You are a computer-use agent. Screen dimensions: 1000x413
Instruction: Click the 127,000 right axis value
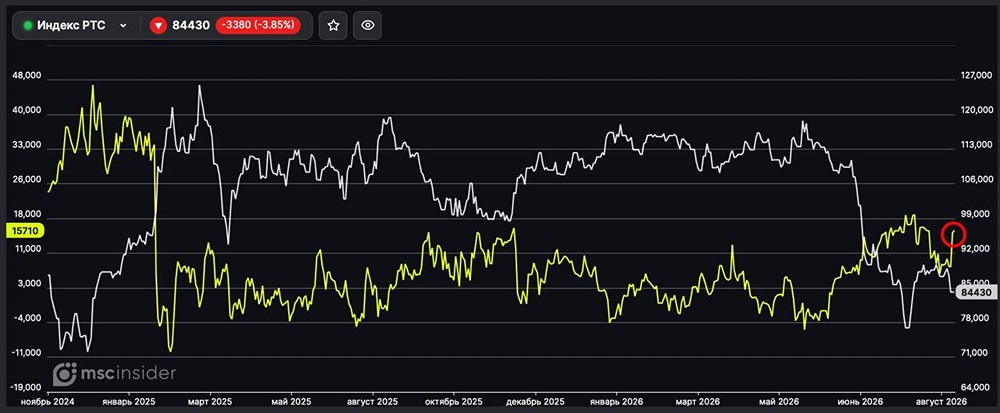coord(976,76)
